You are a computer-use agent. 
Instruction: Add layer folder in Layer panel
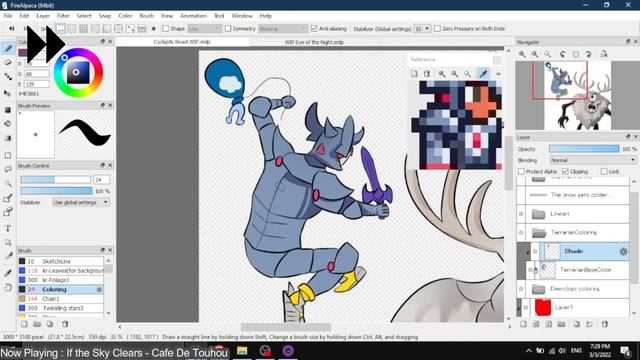coord(562,324)
